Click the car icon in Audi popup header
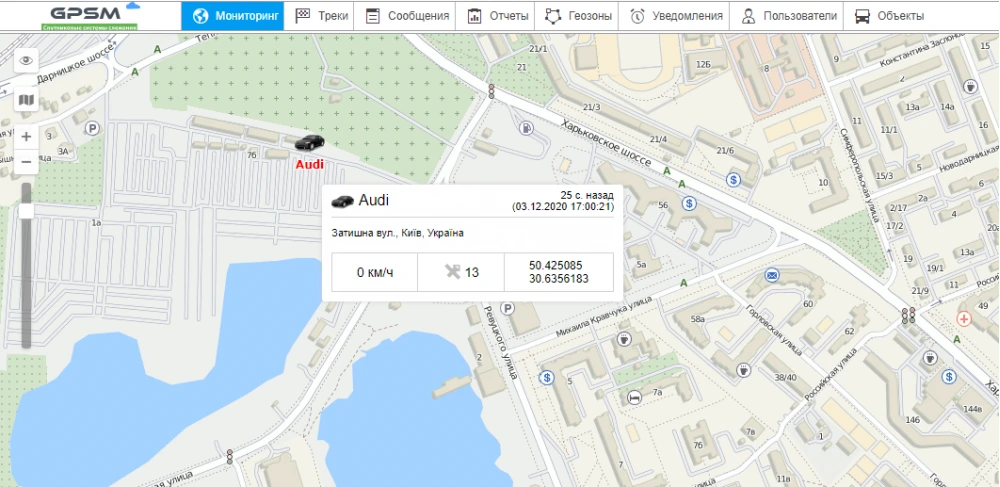 (342, 201)
